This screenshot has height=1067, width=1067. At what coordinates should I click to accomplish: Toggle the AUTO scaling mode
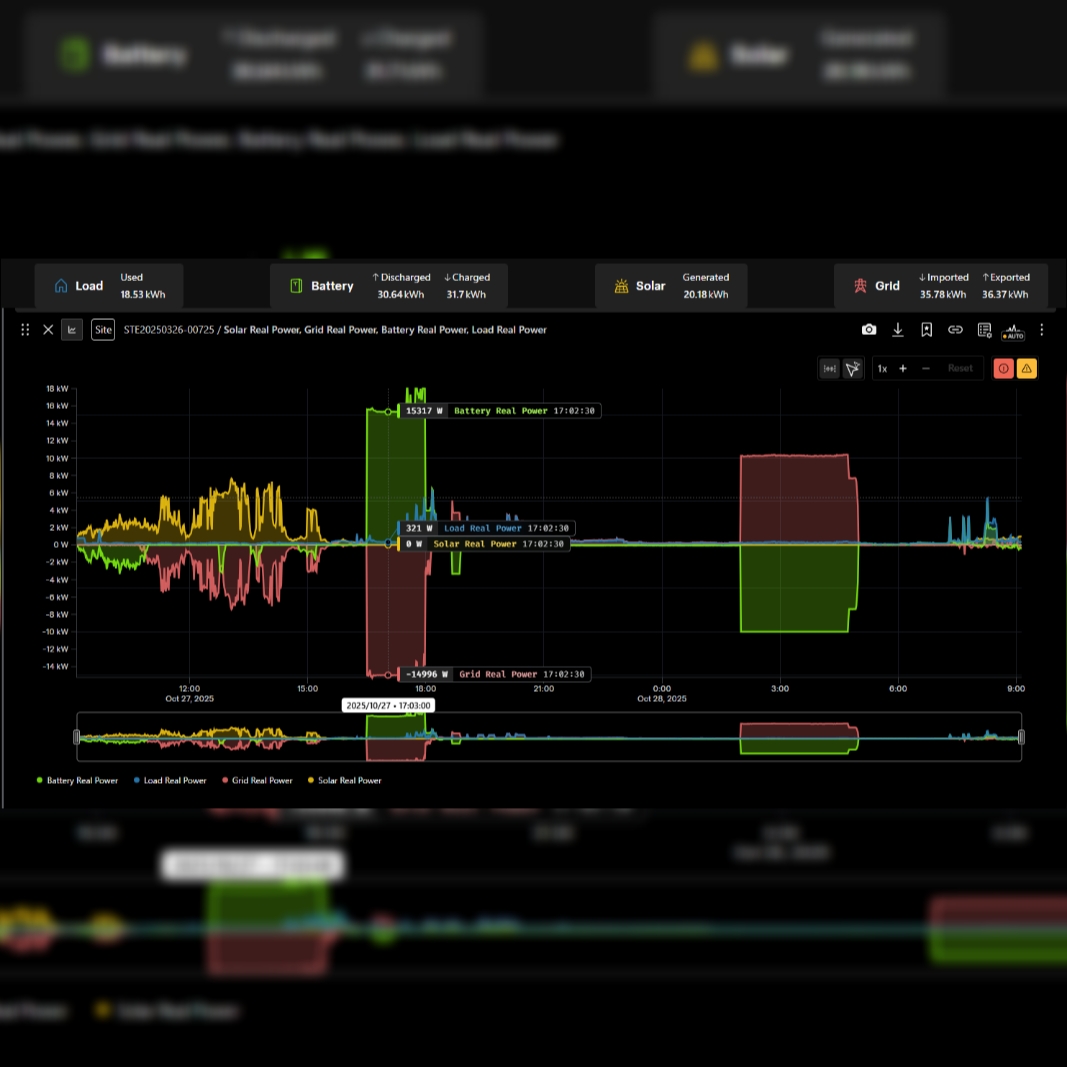(1013, 331)
